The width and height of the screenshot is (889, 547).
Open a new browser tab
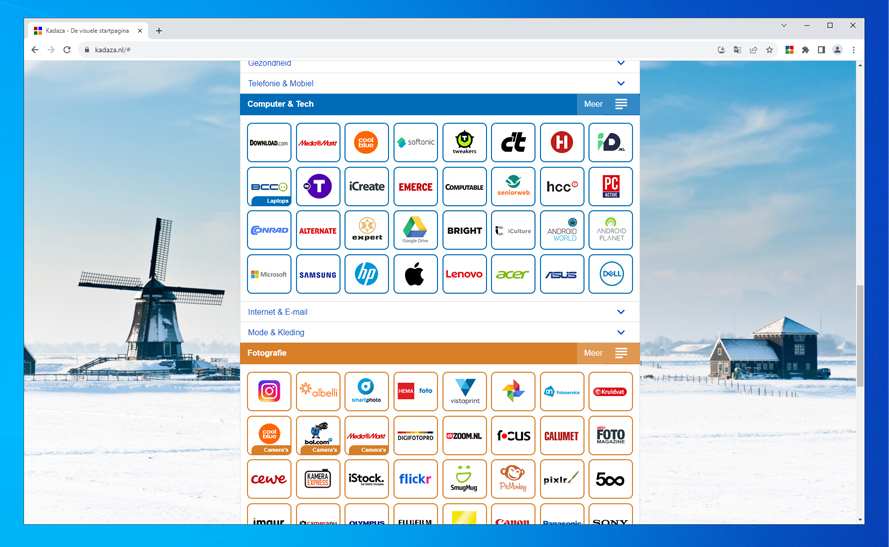[159, 31]
